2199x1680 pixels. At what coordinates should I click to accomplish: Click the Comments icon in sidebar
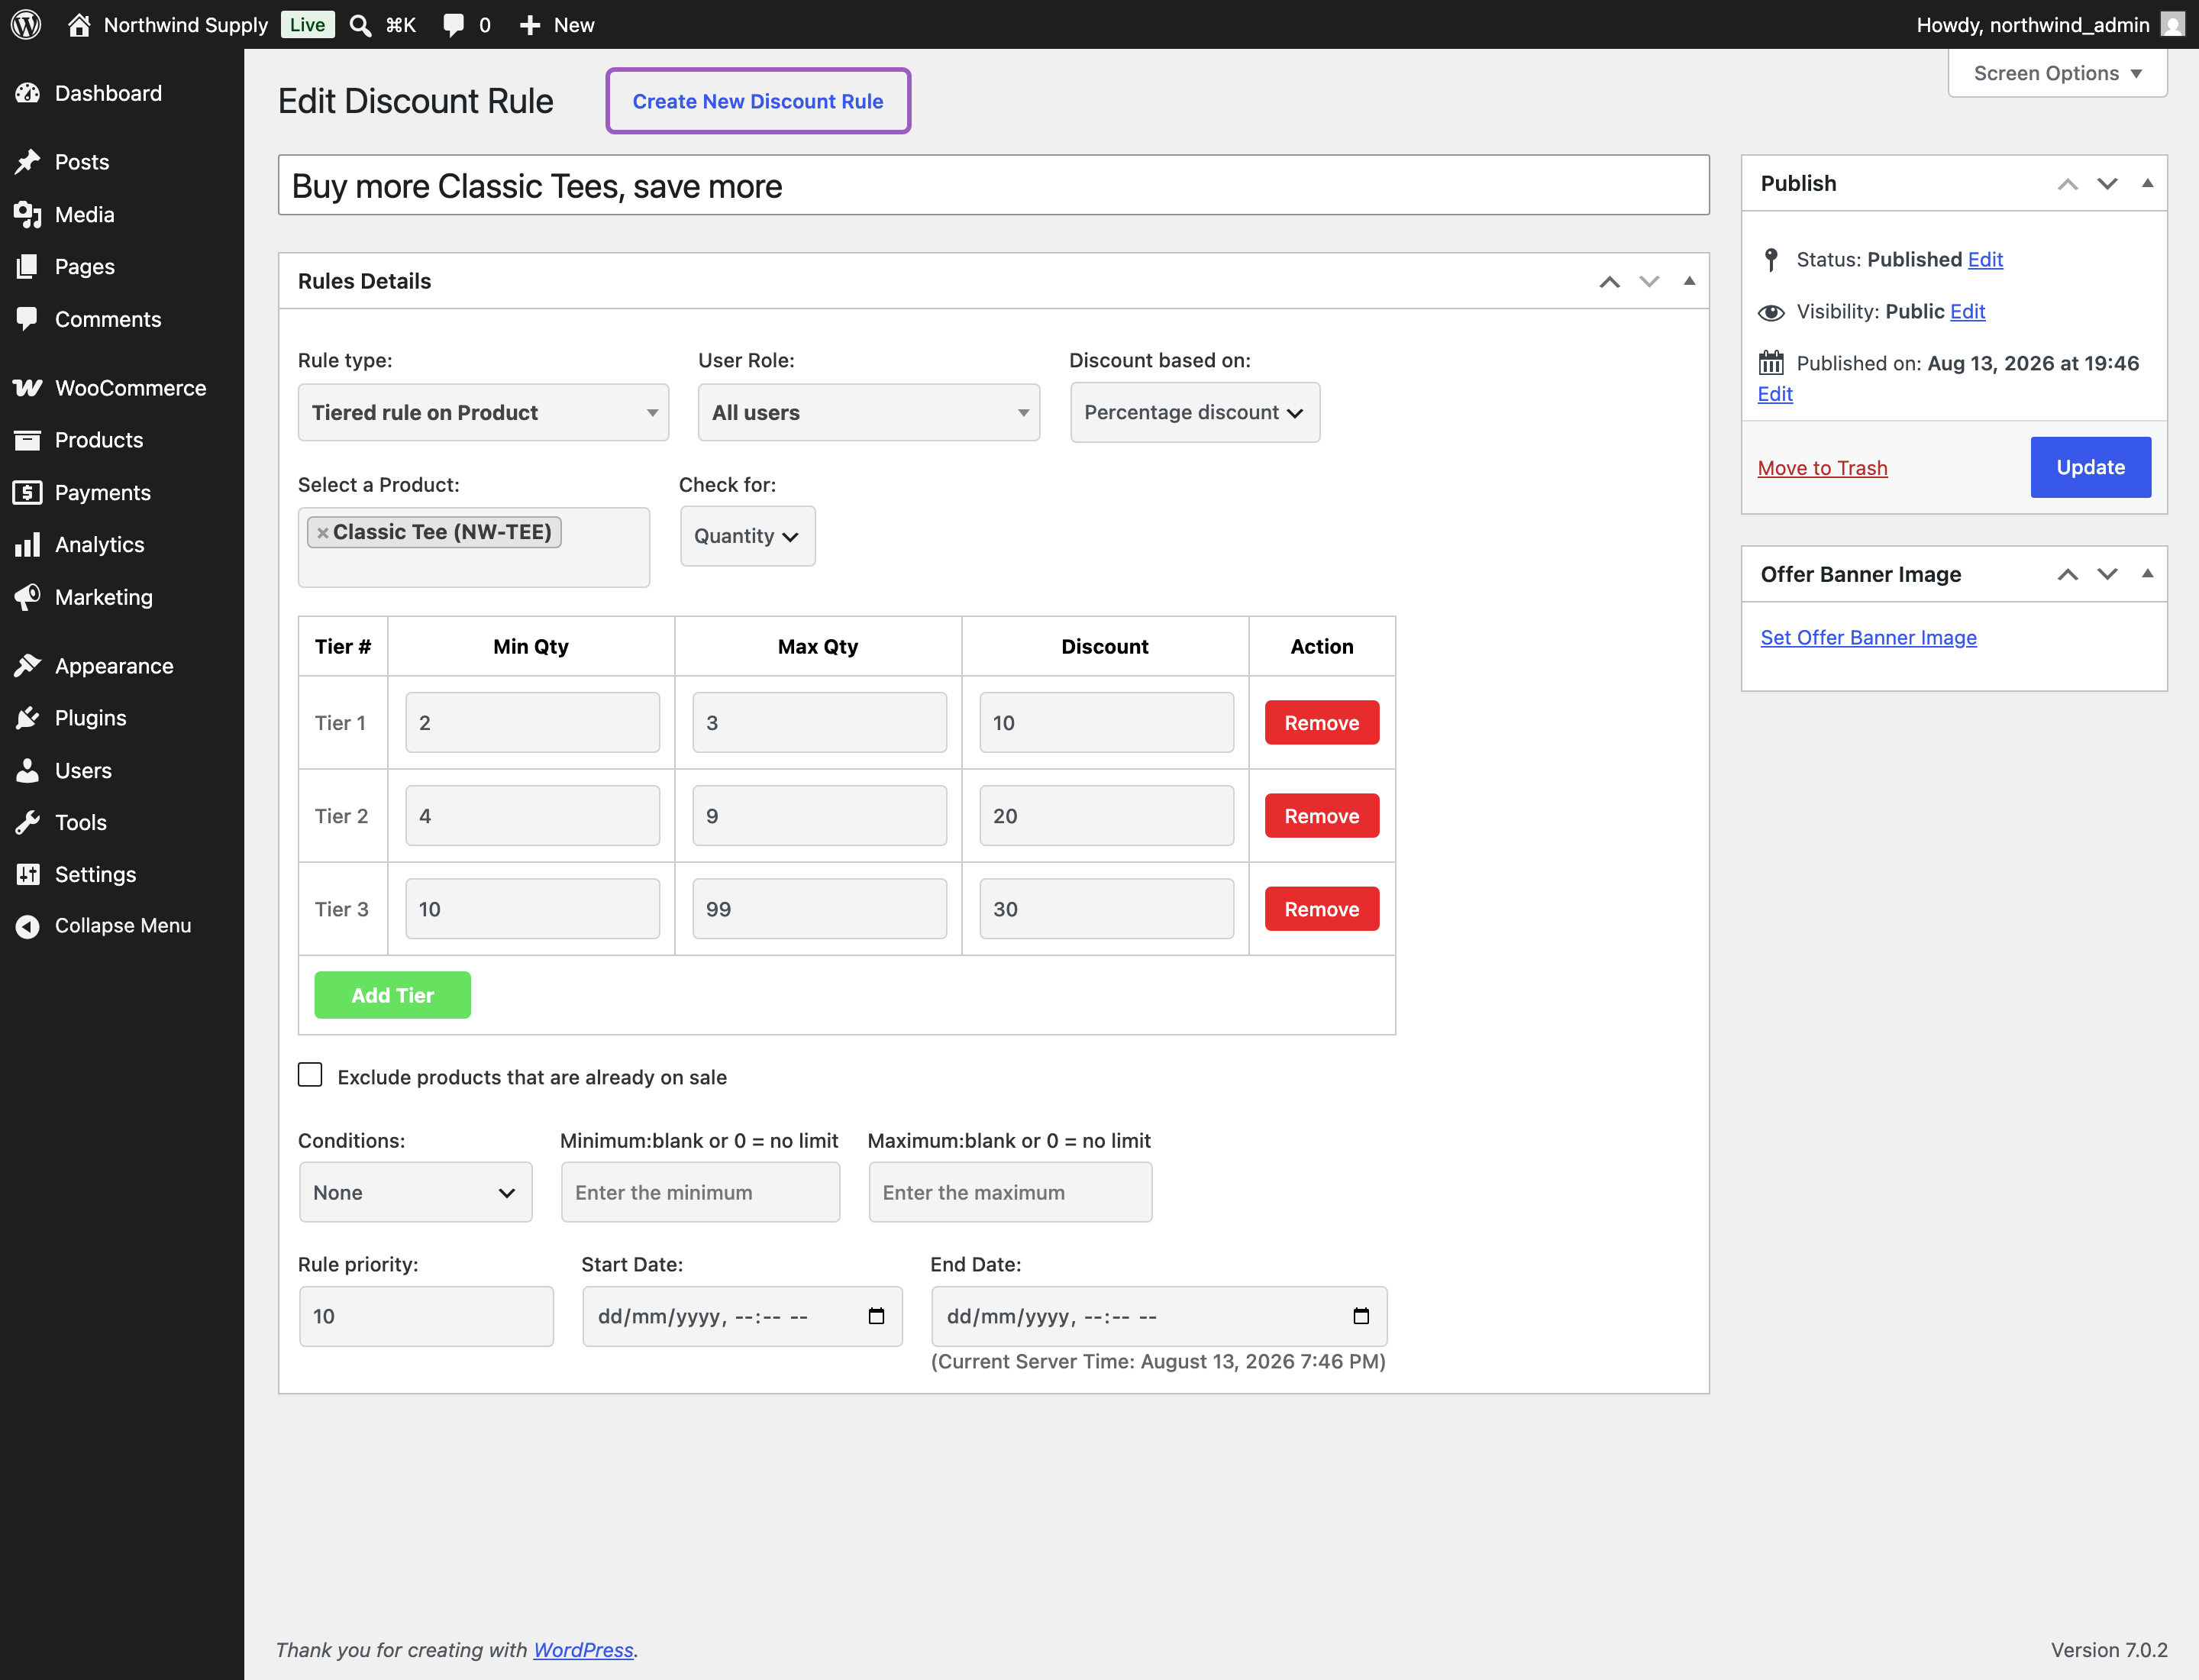(28, 319)
